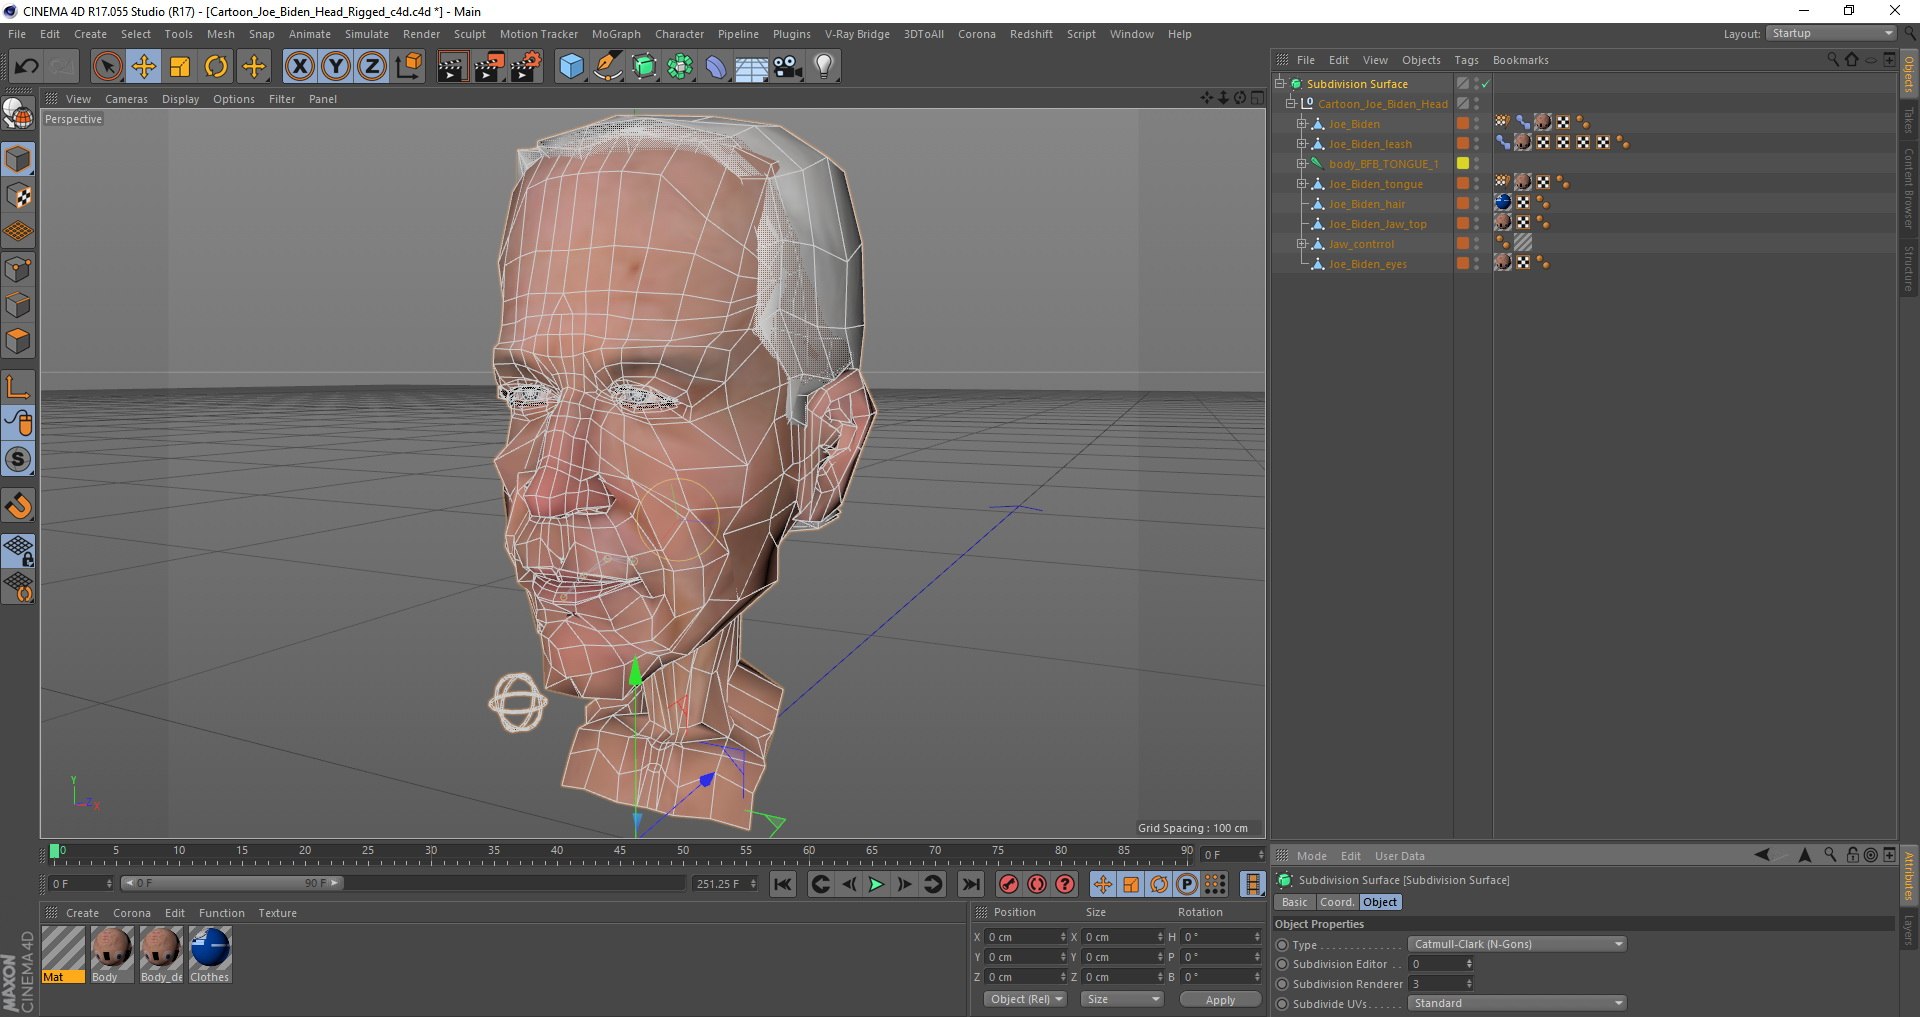Click the Undo arrow icon

[26, 67]
